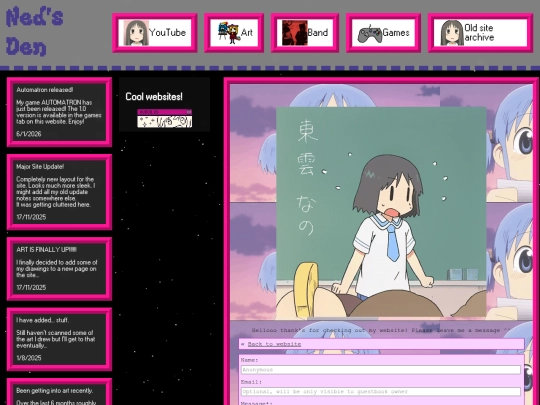
Task: Click the red silhouette band icon
Action: pos(294,33)
